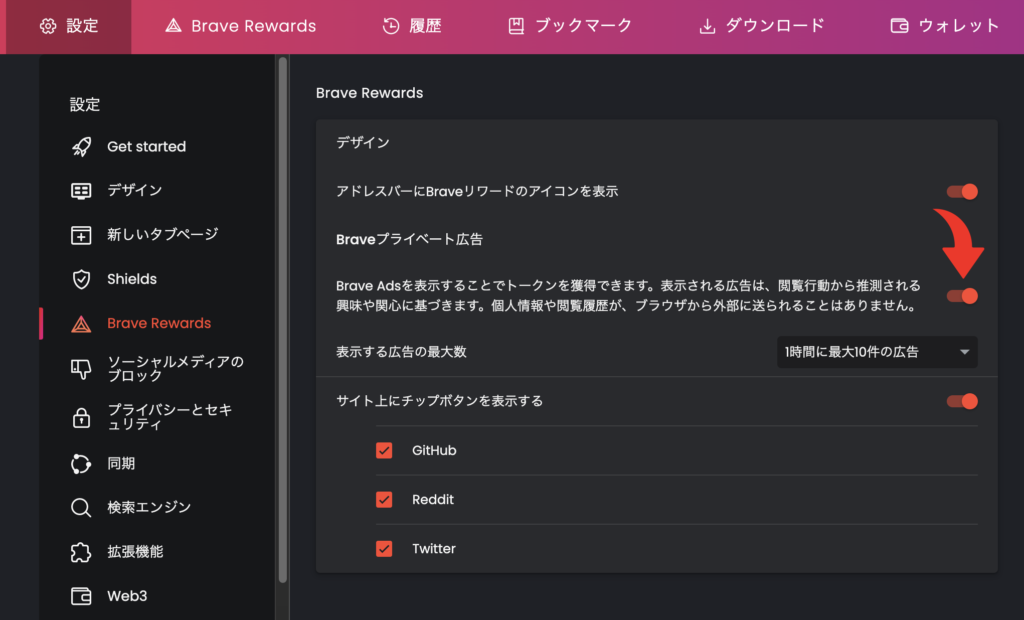Click the download arrow icon
Image resolution: width=1024 pixels, height=620 pixels.
[707, 26]
